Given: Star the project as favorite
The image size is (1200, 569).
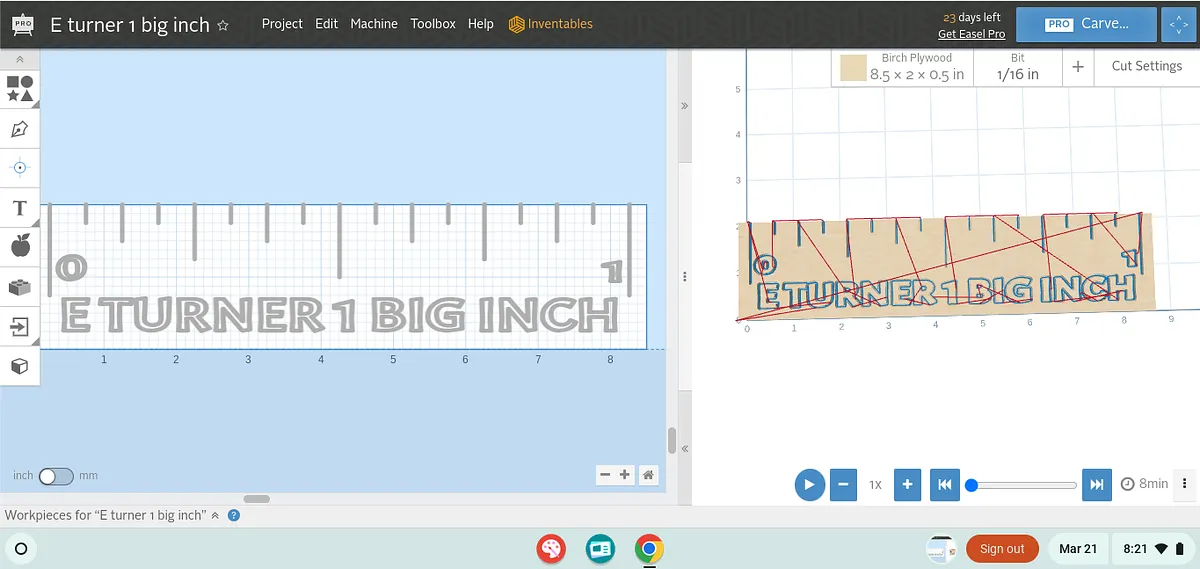Looking at the screenshot, I should click(x=223, y=25).
